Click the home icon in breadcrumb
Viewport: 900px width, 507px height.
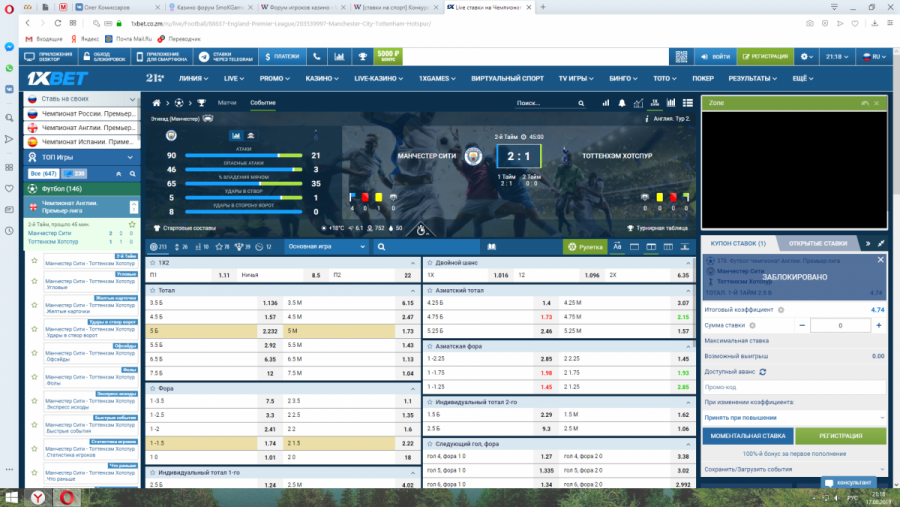coord(156,102)
